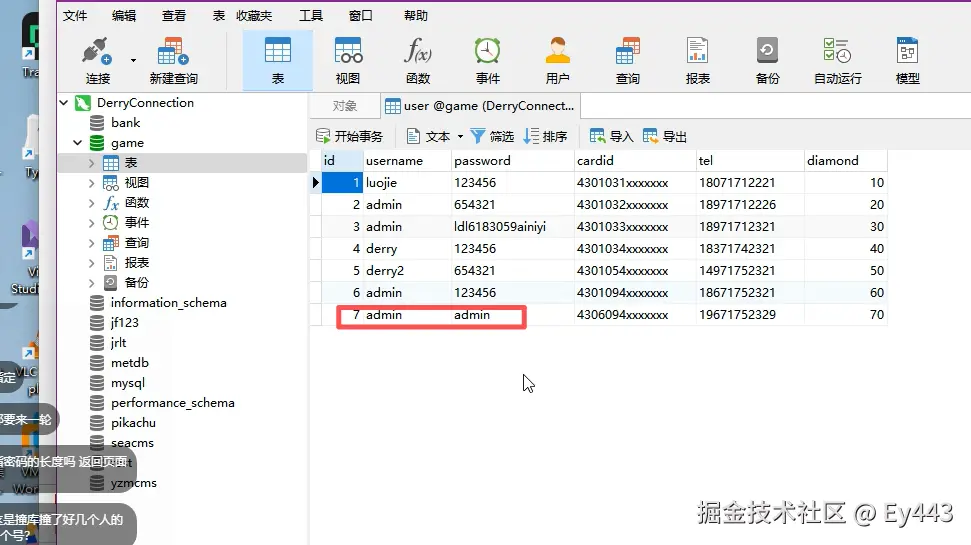The height and width of the screenshot is (545, 971).
Task: Switch to the user @game tab
Action: pos(480,106)
